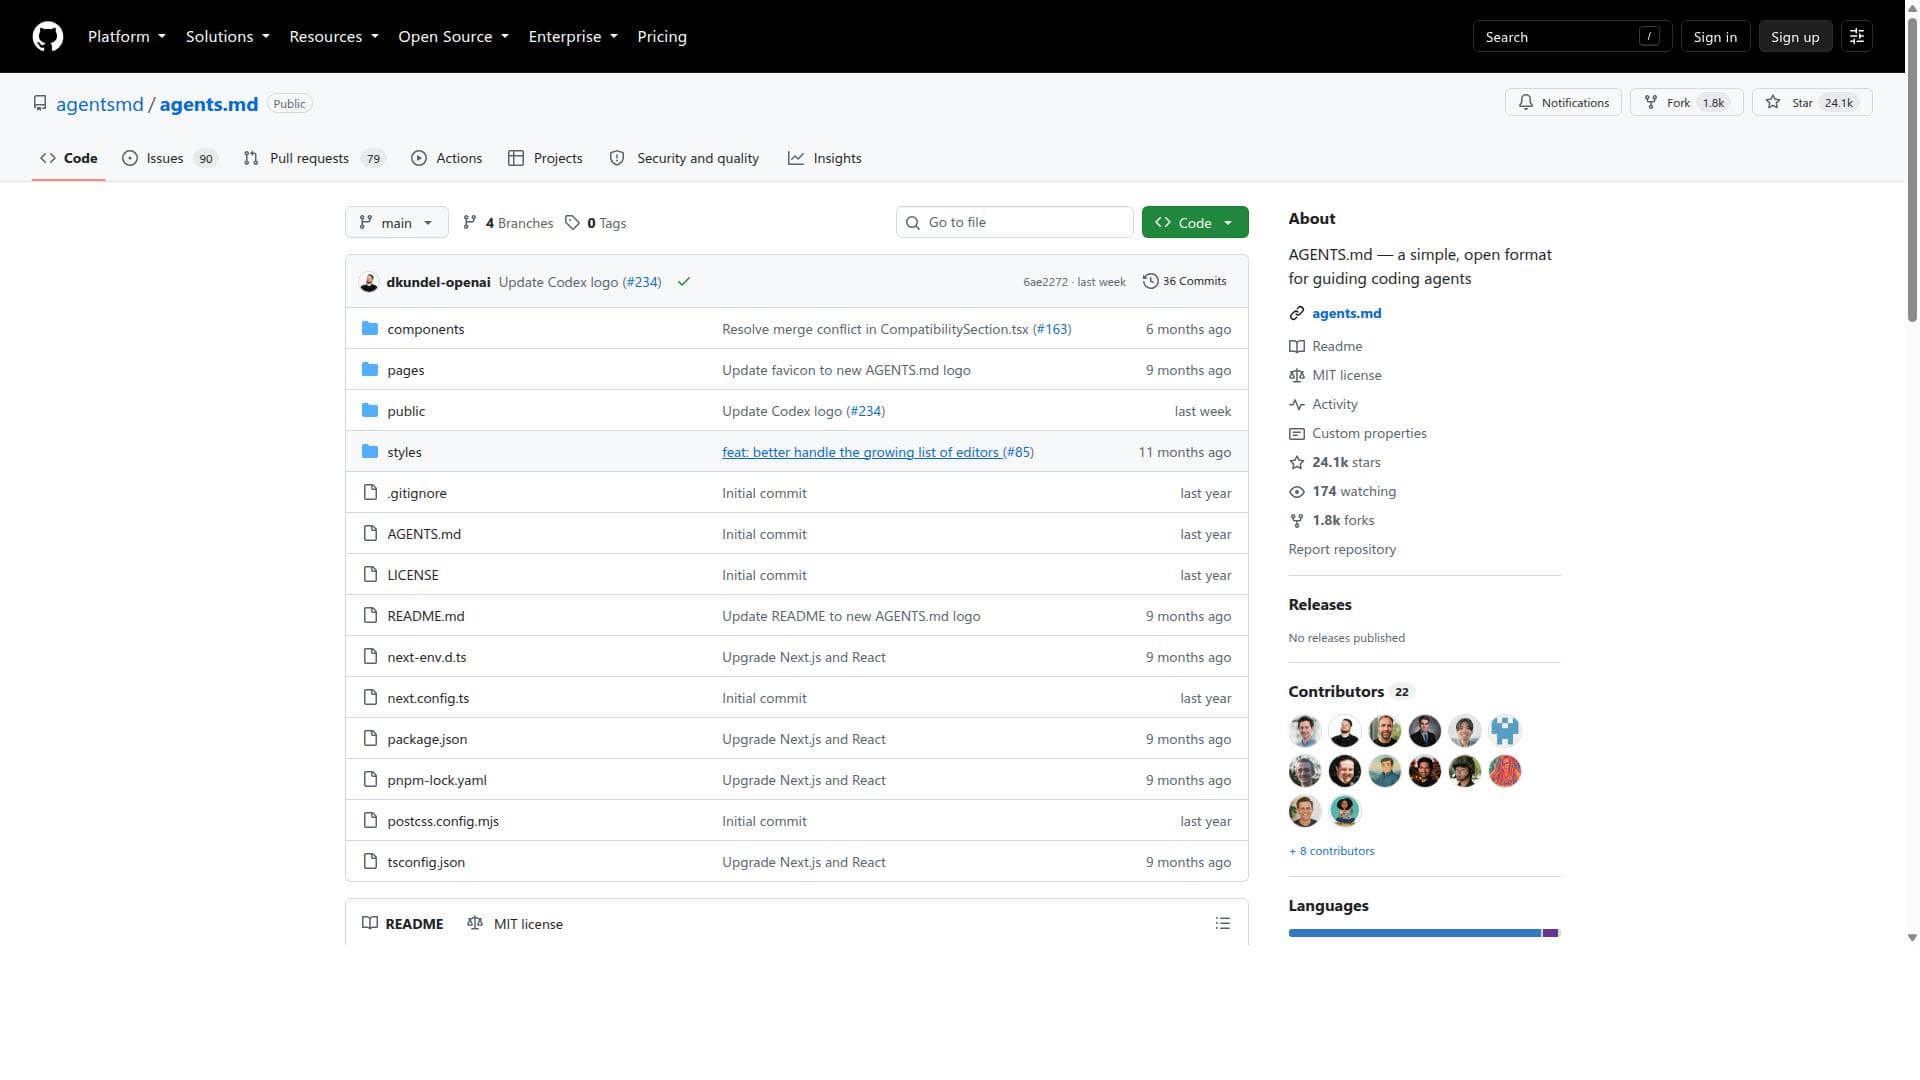
Task: Open the agentsmd owner link
Action: pos(100,104)
